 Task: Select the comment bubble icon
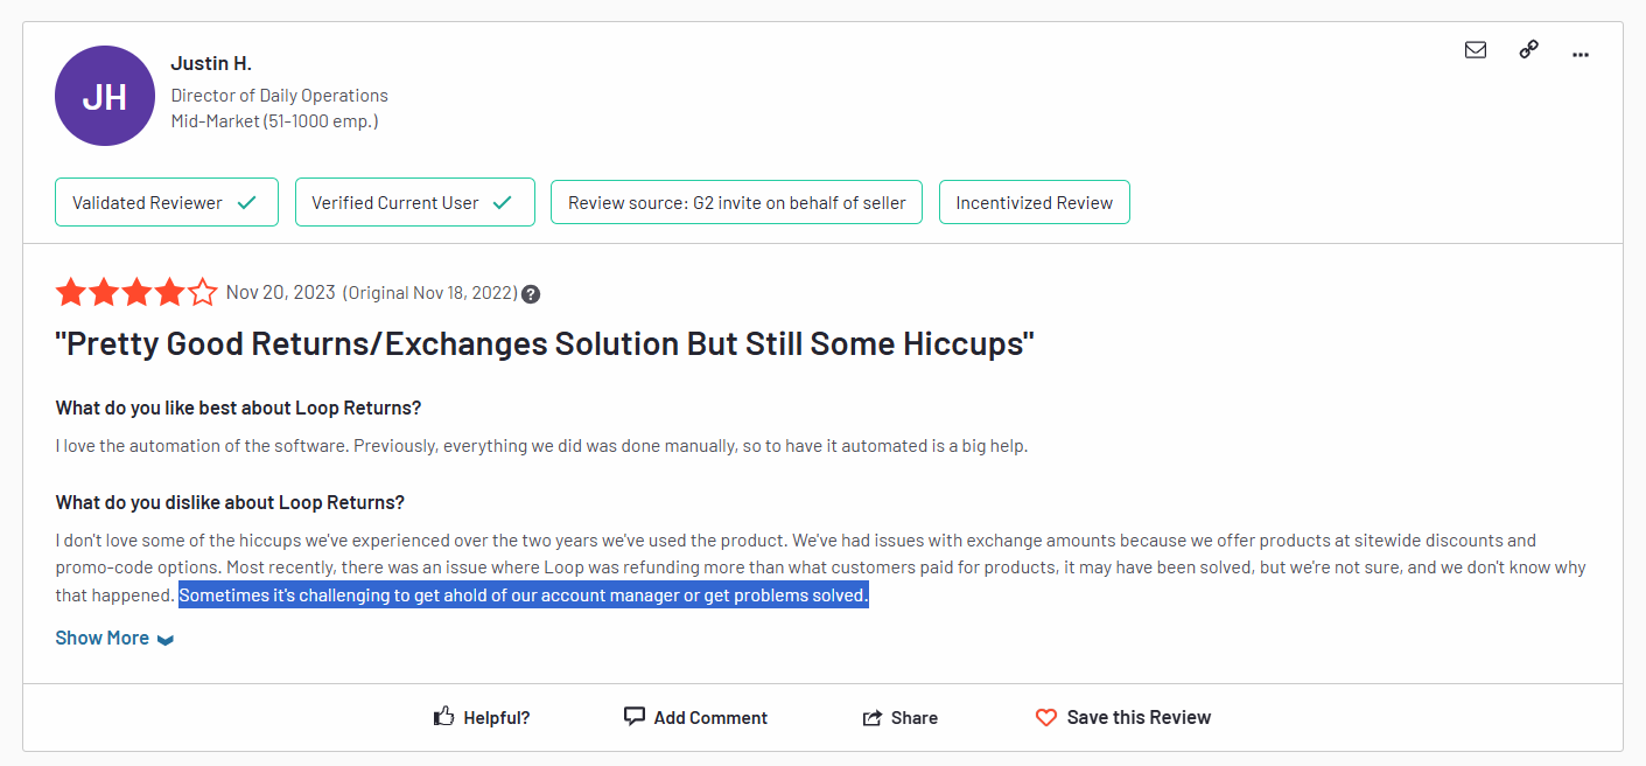coord(635,716)
